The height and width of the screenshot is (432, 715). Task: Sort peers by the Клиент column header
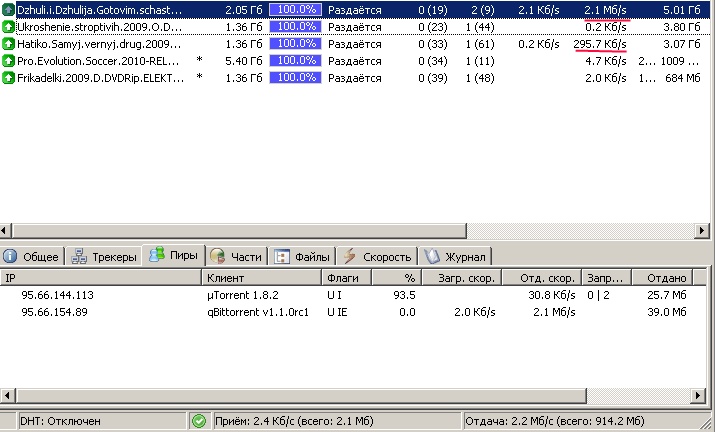pyautogui.click(x=260, y=278)
